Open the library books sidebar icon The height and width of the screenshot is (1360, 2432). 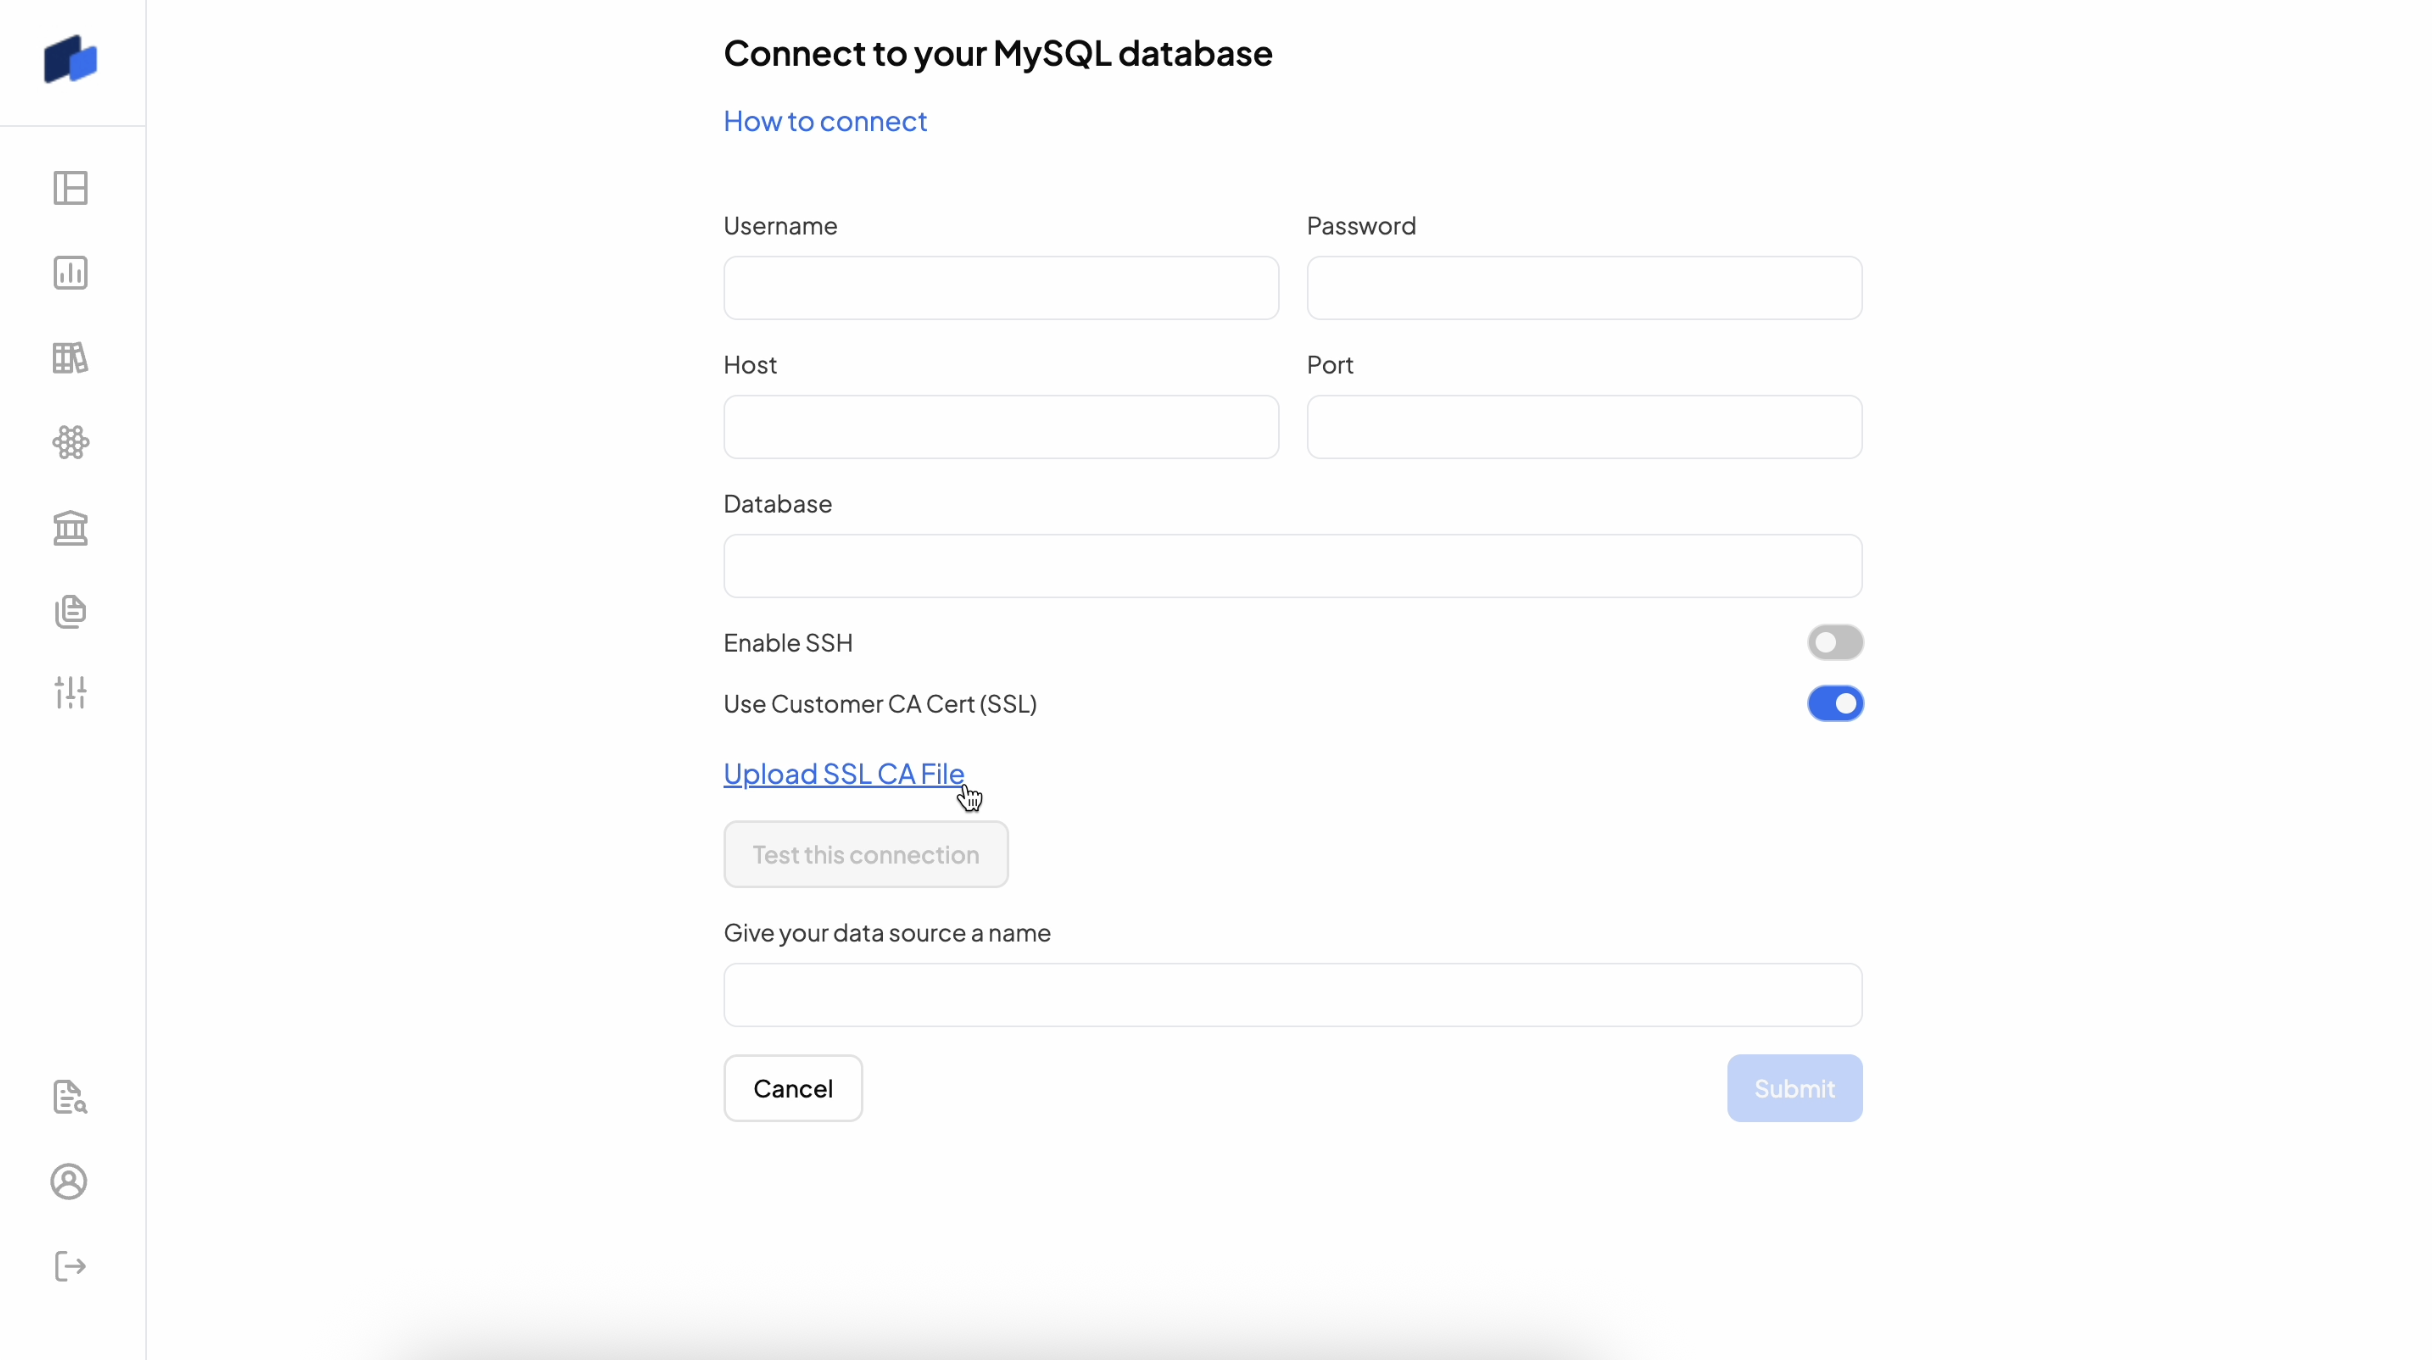click(x=70, y=358)
